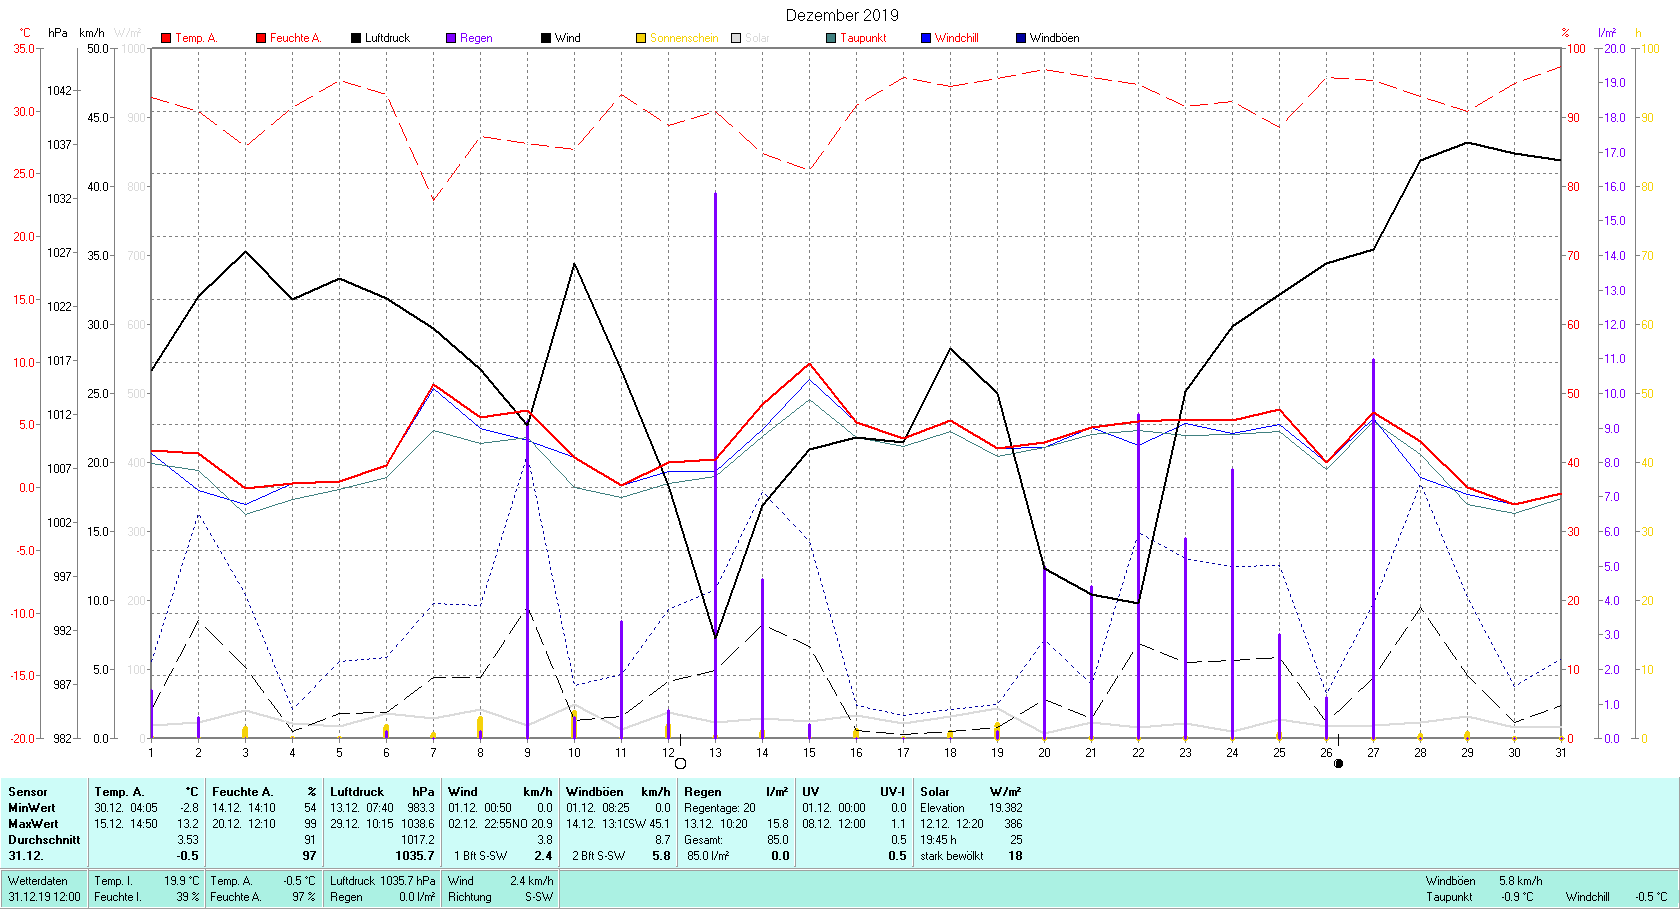
Task: Click the 'hPa' pressure axis unit label
Action: pos(58,33)
